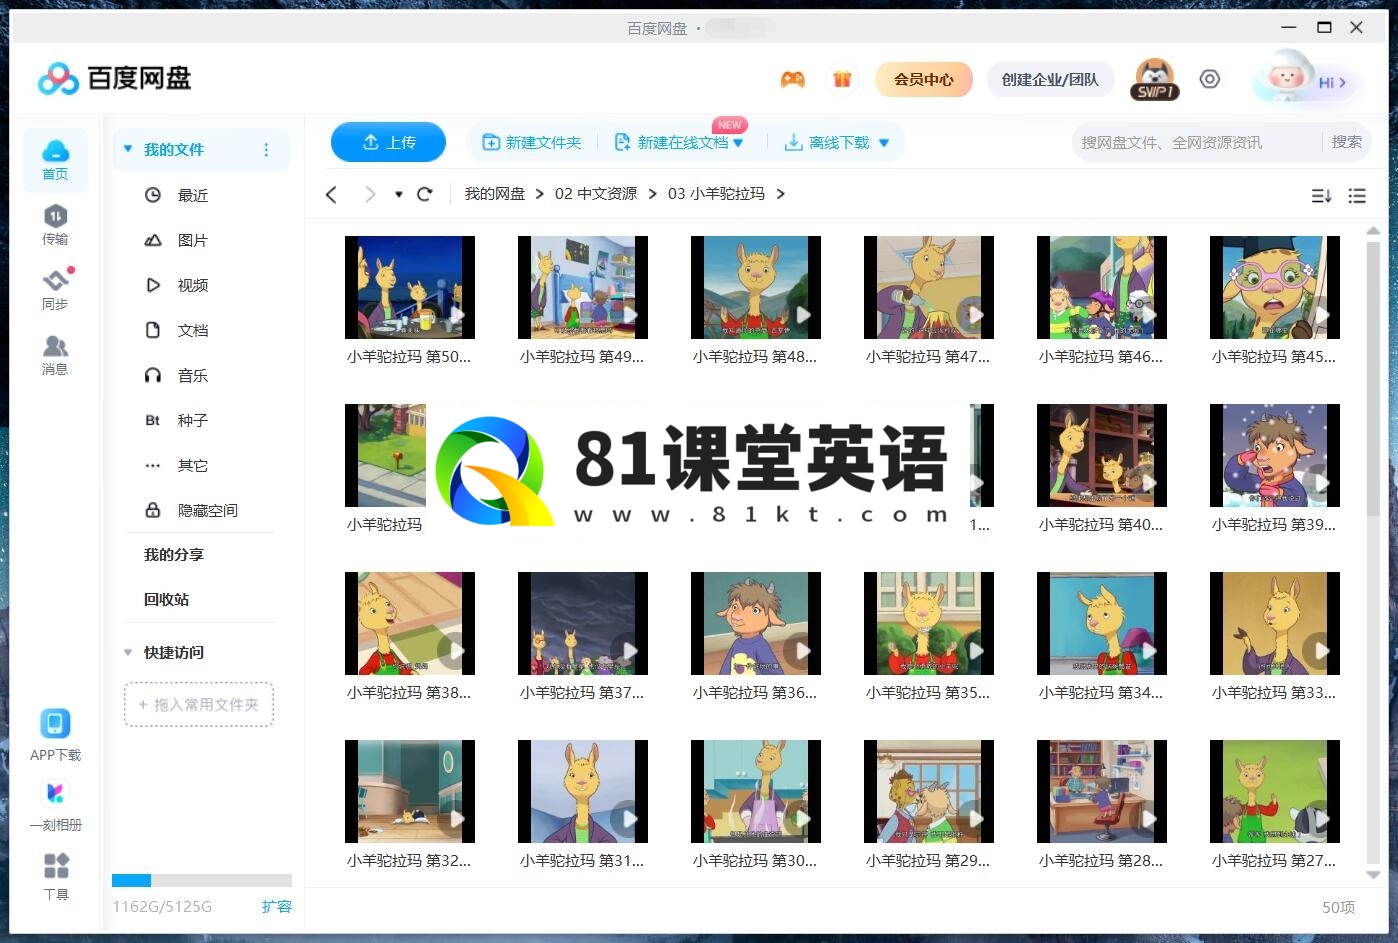Open the 同步 sync panel
The image size is (1398, 943).
point(55,290)
